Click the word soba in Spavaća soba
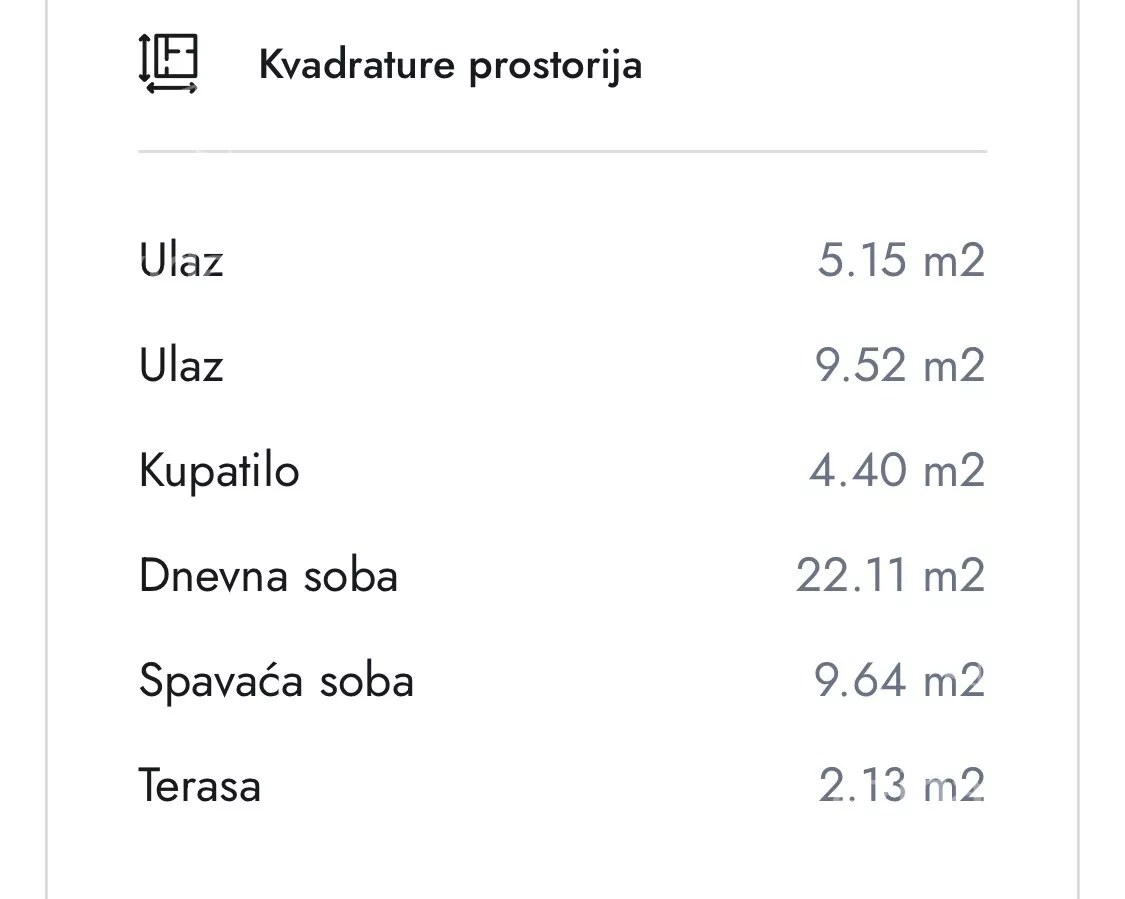1125x899 pixels. (x=367, y=681)
